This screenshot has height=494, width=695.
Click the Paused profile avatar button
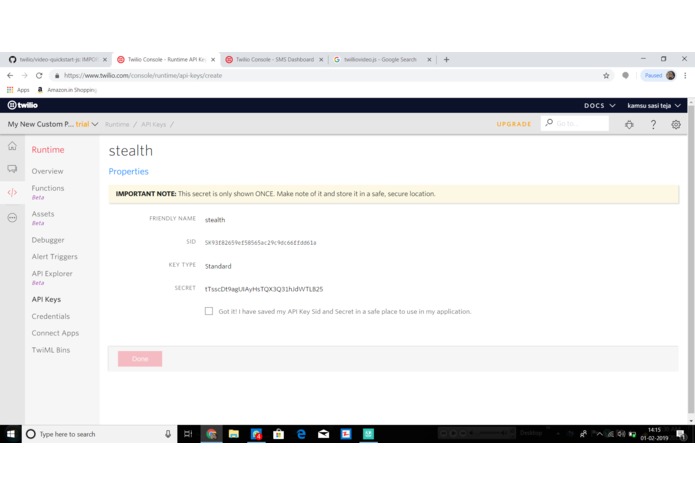[659, 76]
